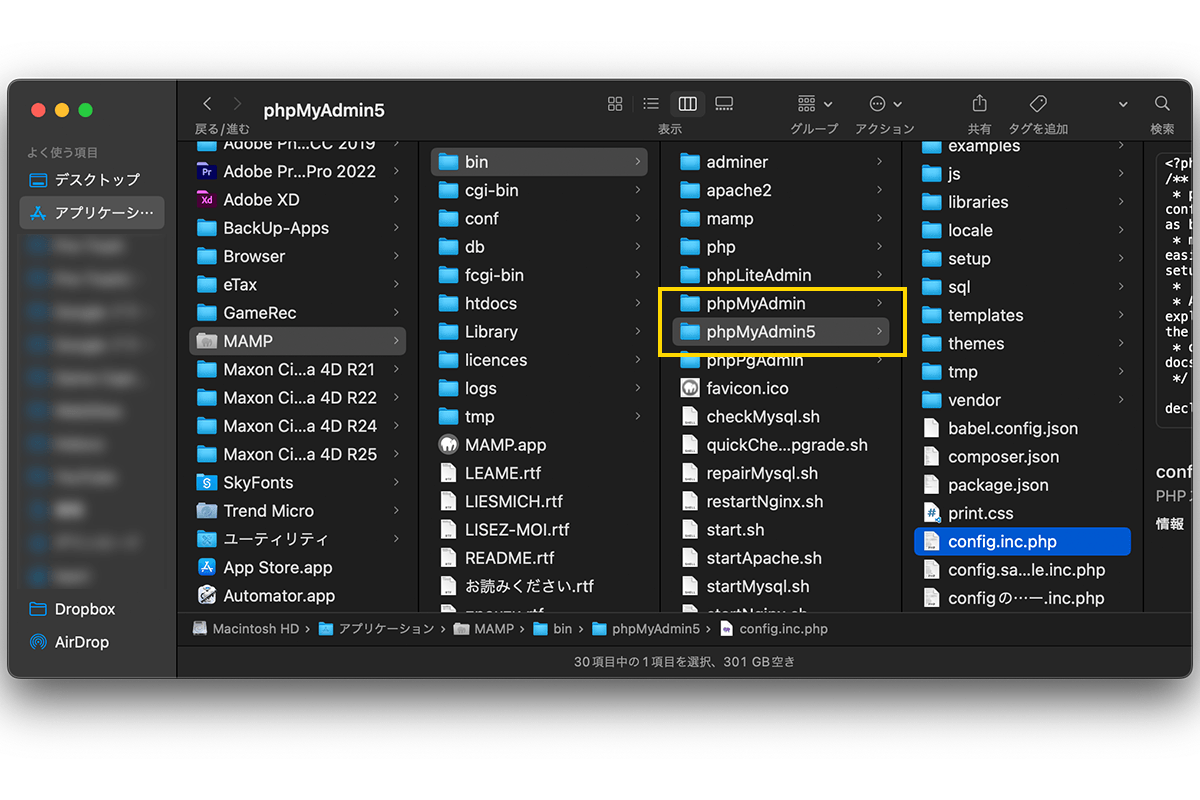Select the phpLiteAdmin folder

(781, 275)
